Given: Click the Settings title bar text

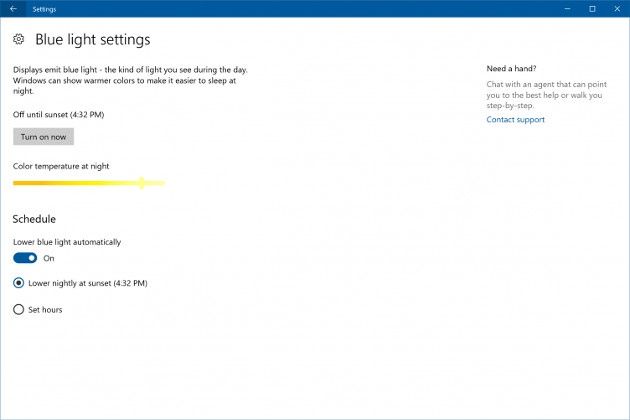Looking at the screenshot, I should click(44, 9).
